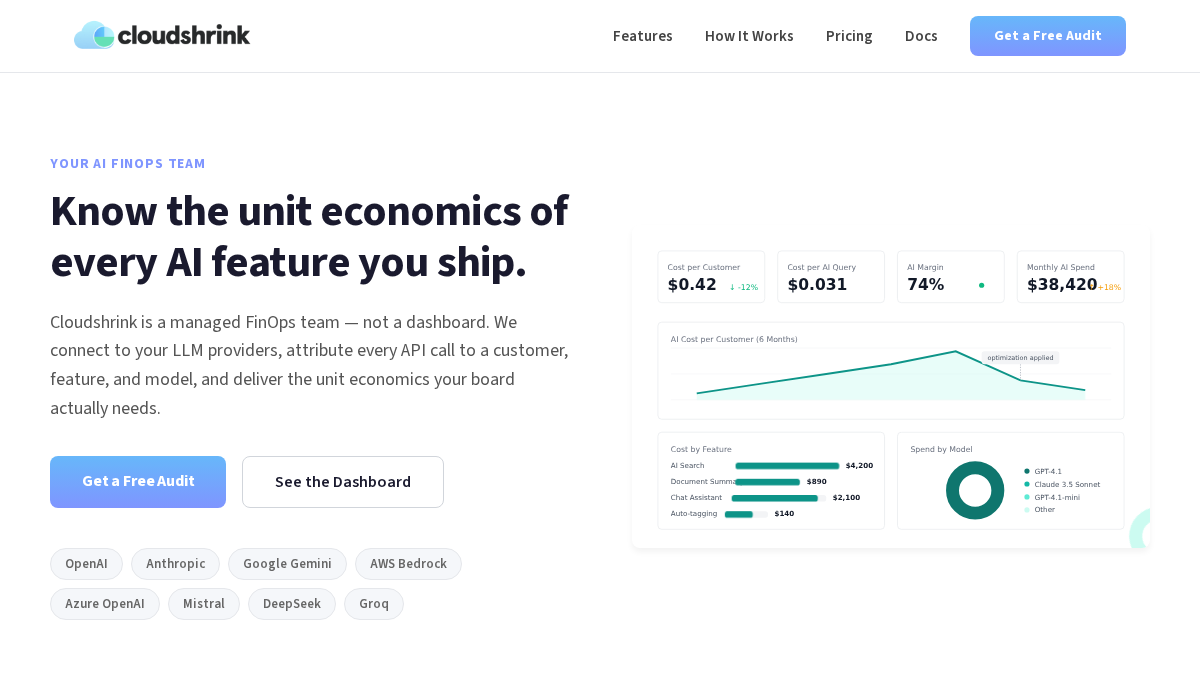The image size is (1200, 675).
Task: Select the Mistral chip
Action: (204, 604)
